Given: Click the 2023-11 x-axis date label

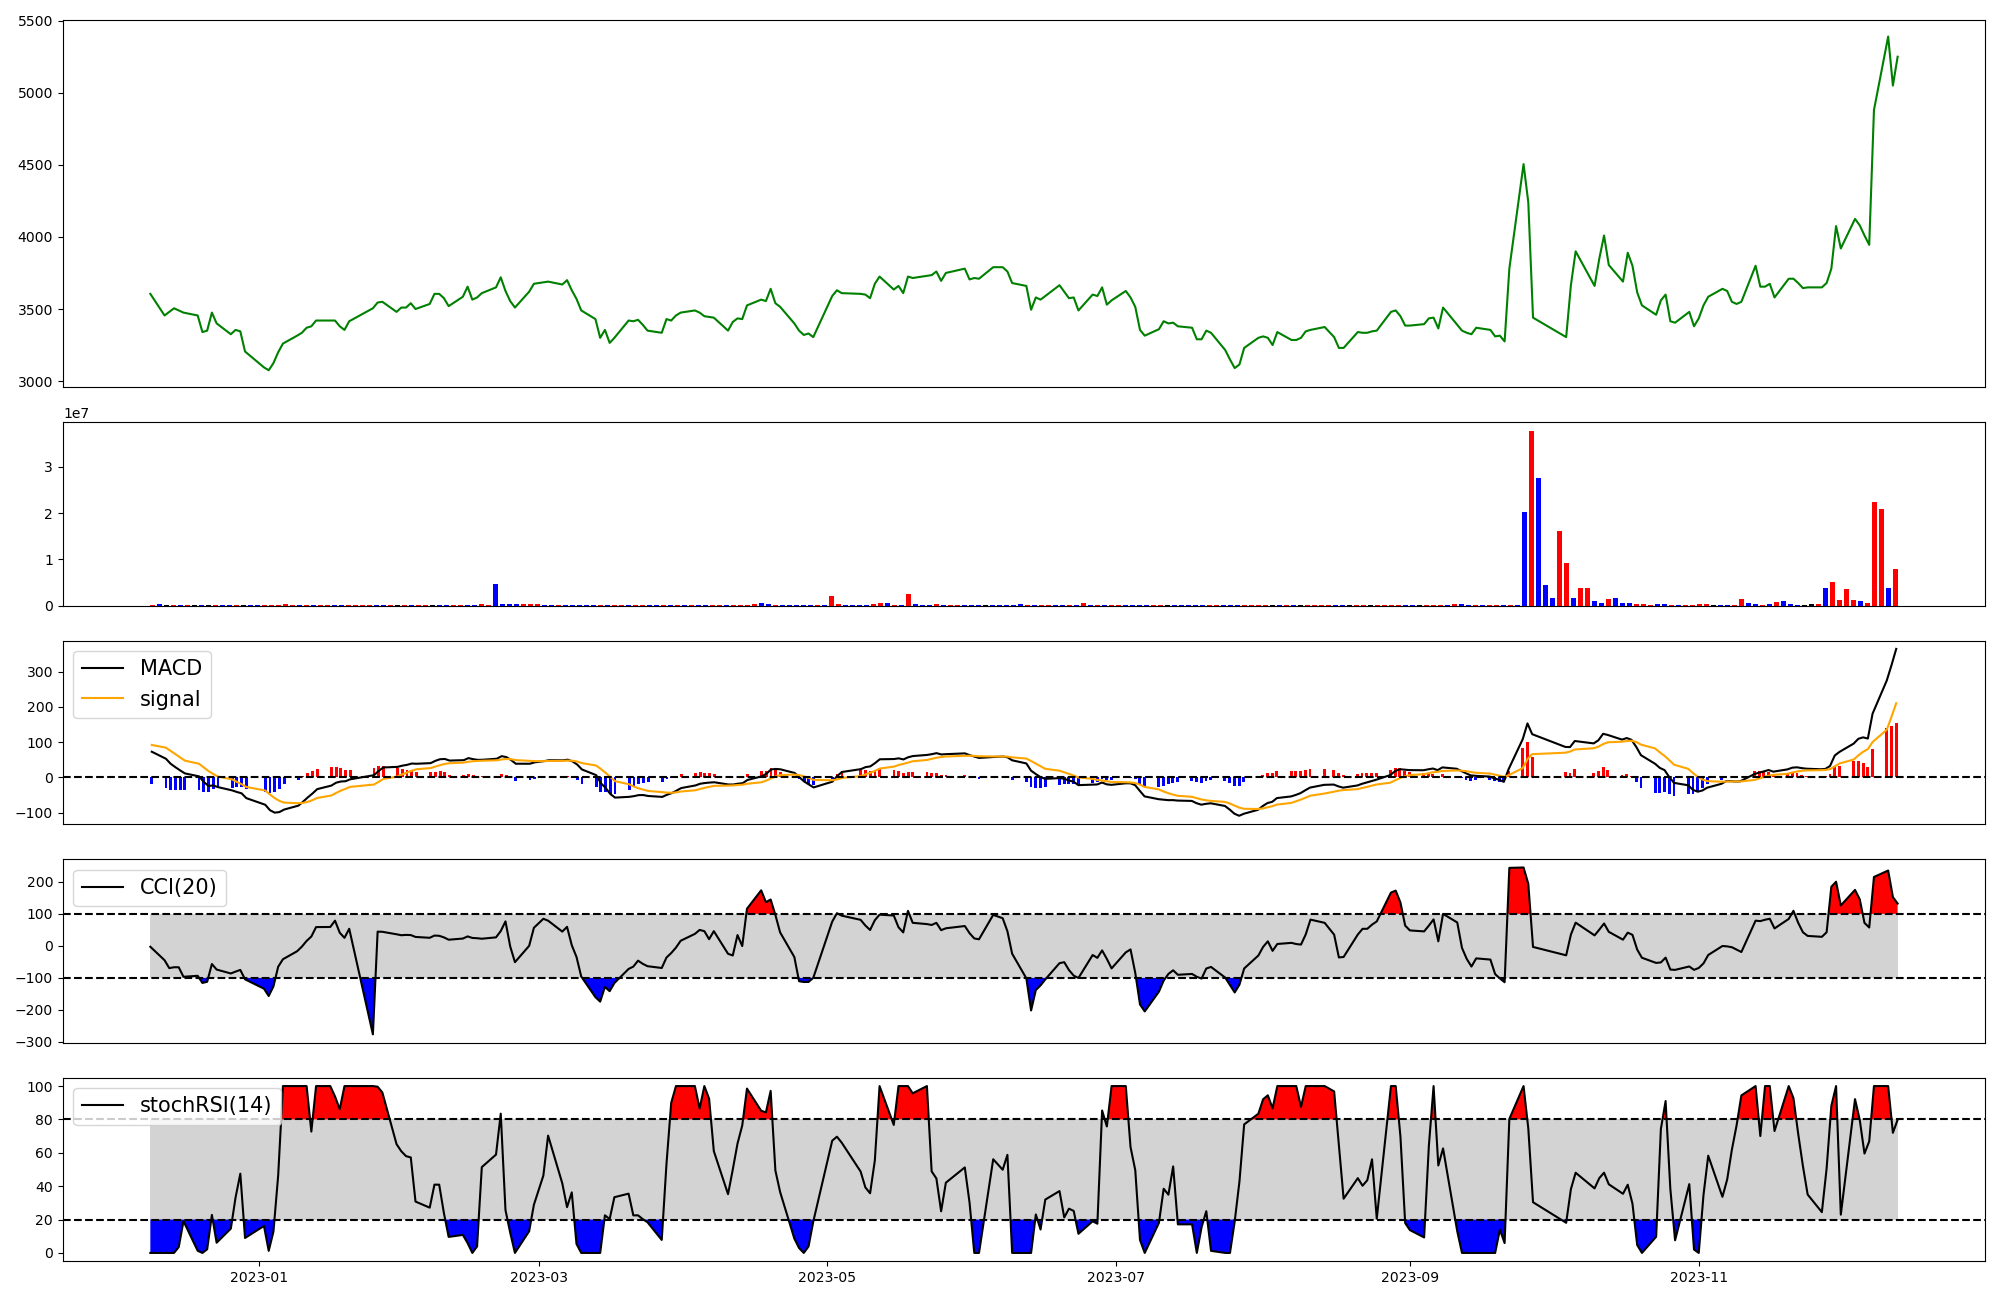Looking at the screenshot, I should pyautogui.click(x=1699, y=1277).
